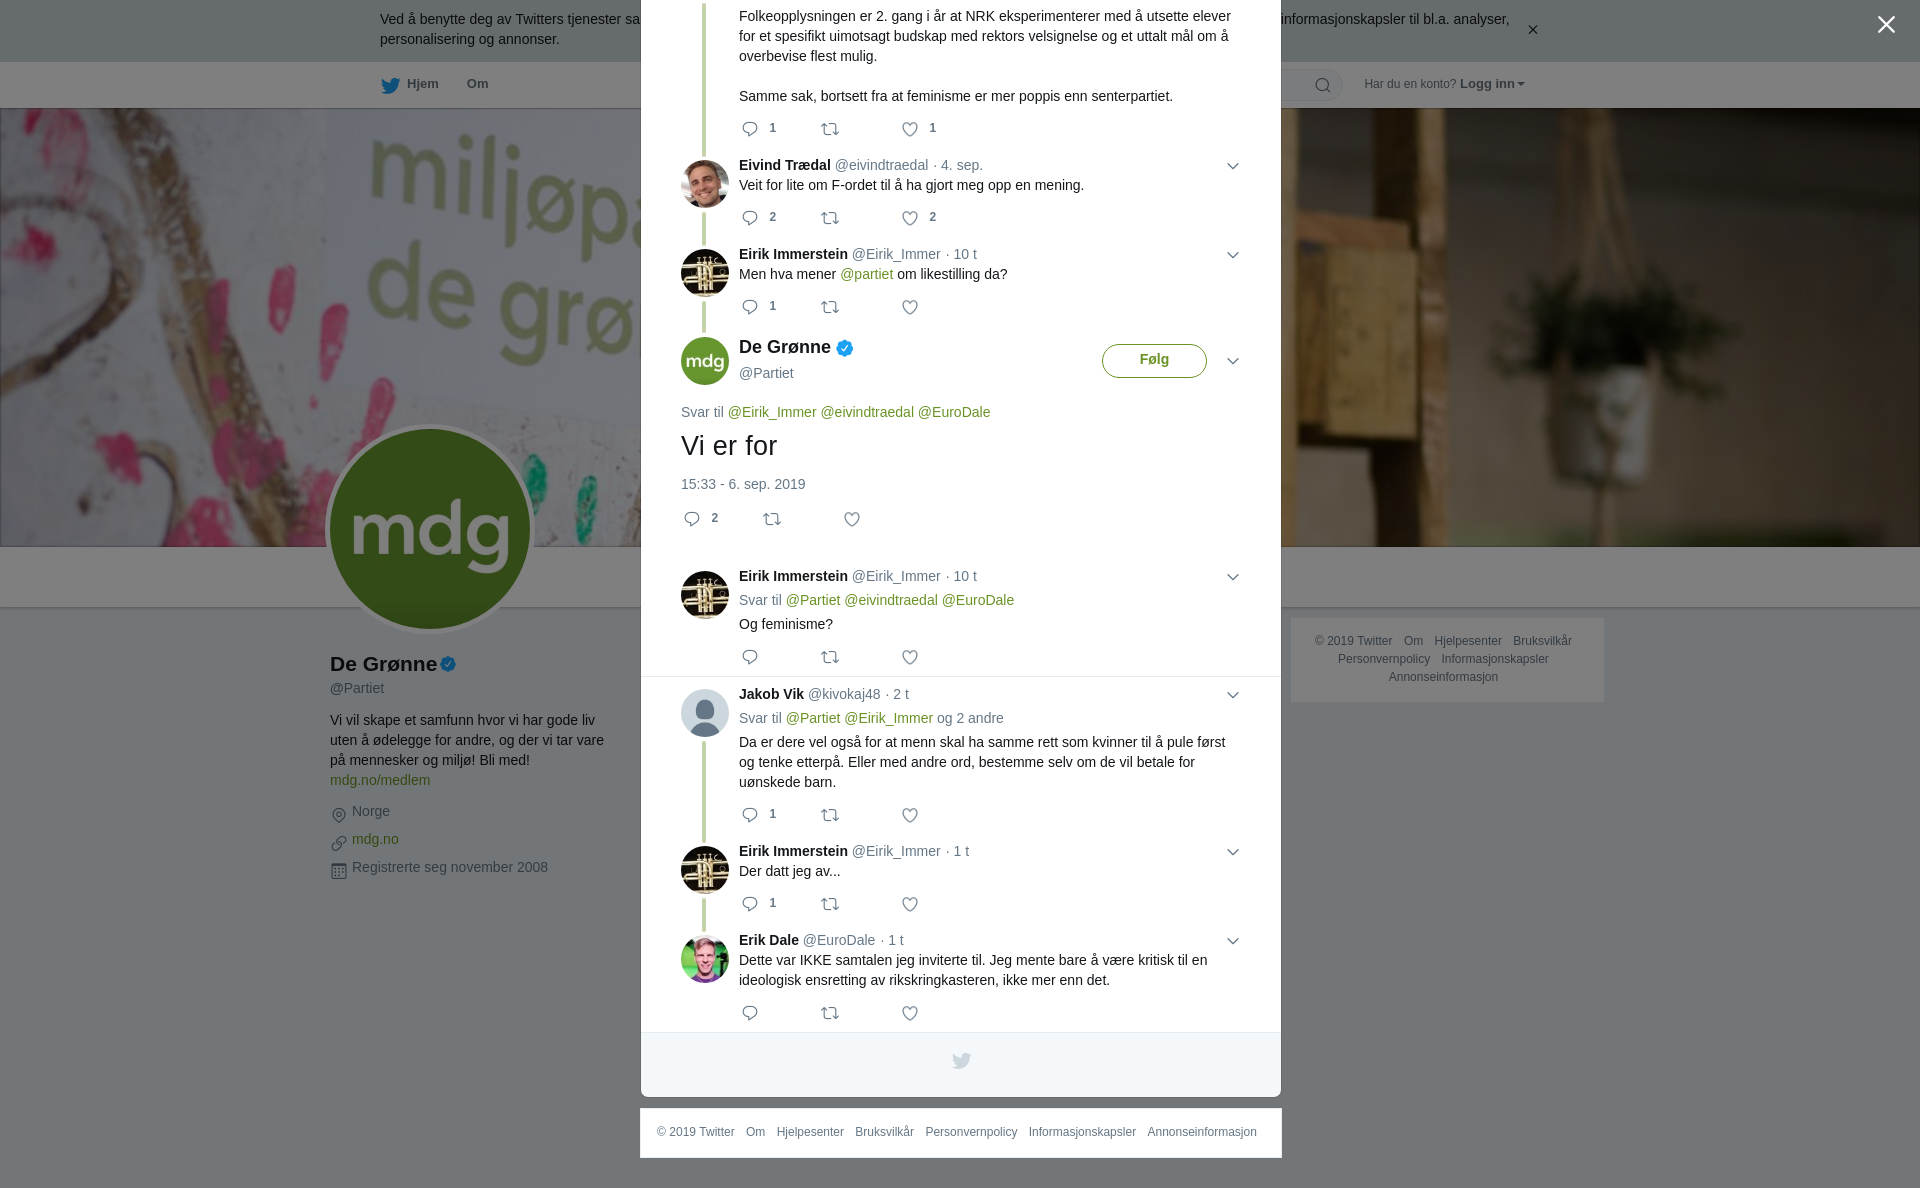Screen dimensions: 1920x1188
Task: Go to Hjem in top navigation
Action: coord(410,84)
